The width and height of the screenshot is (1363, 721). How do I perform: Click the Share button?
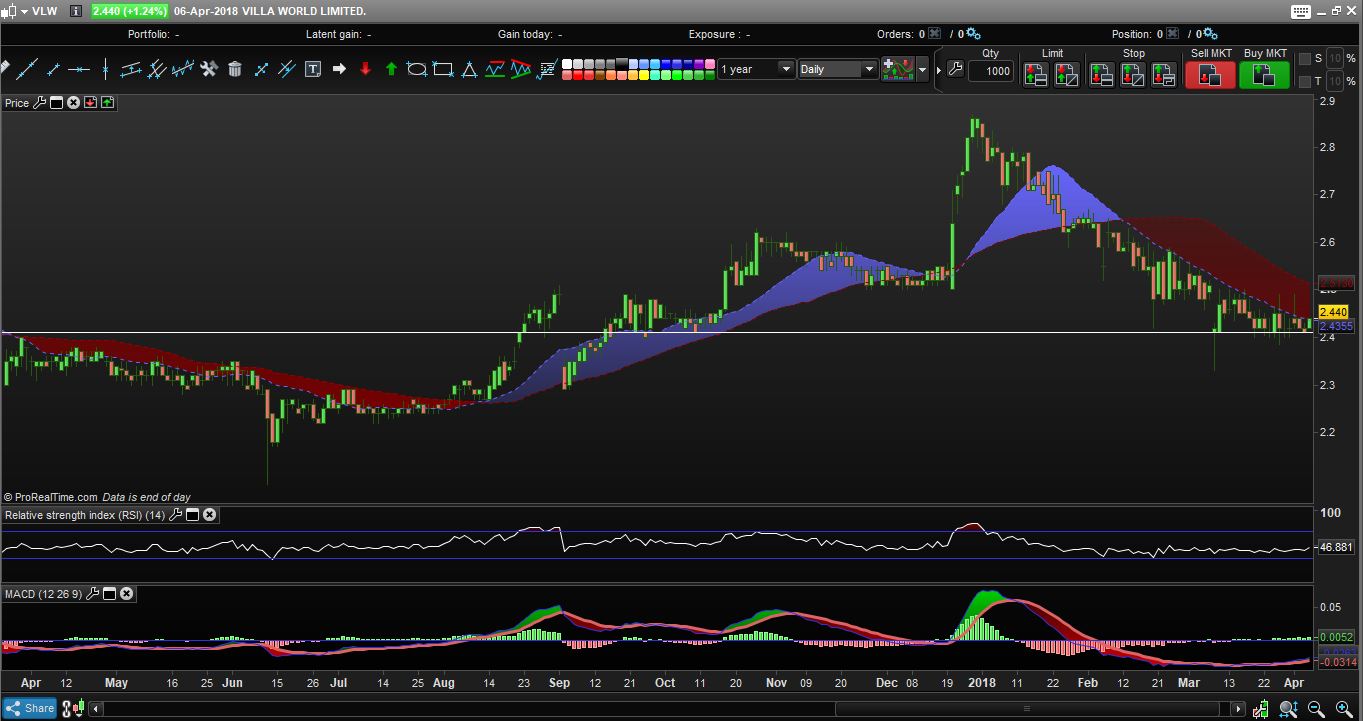point(30,708)
